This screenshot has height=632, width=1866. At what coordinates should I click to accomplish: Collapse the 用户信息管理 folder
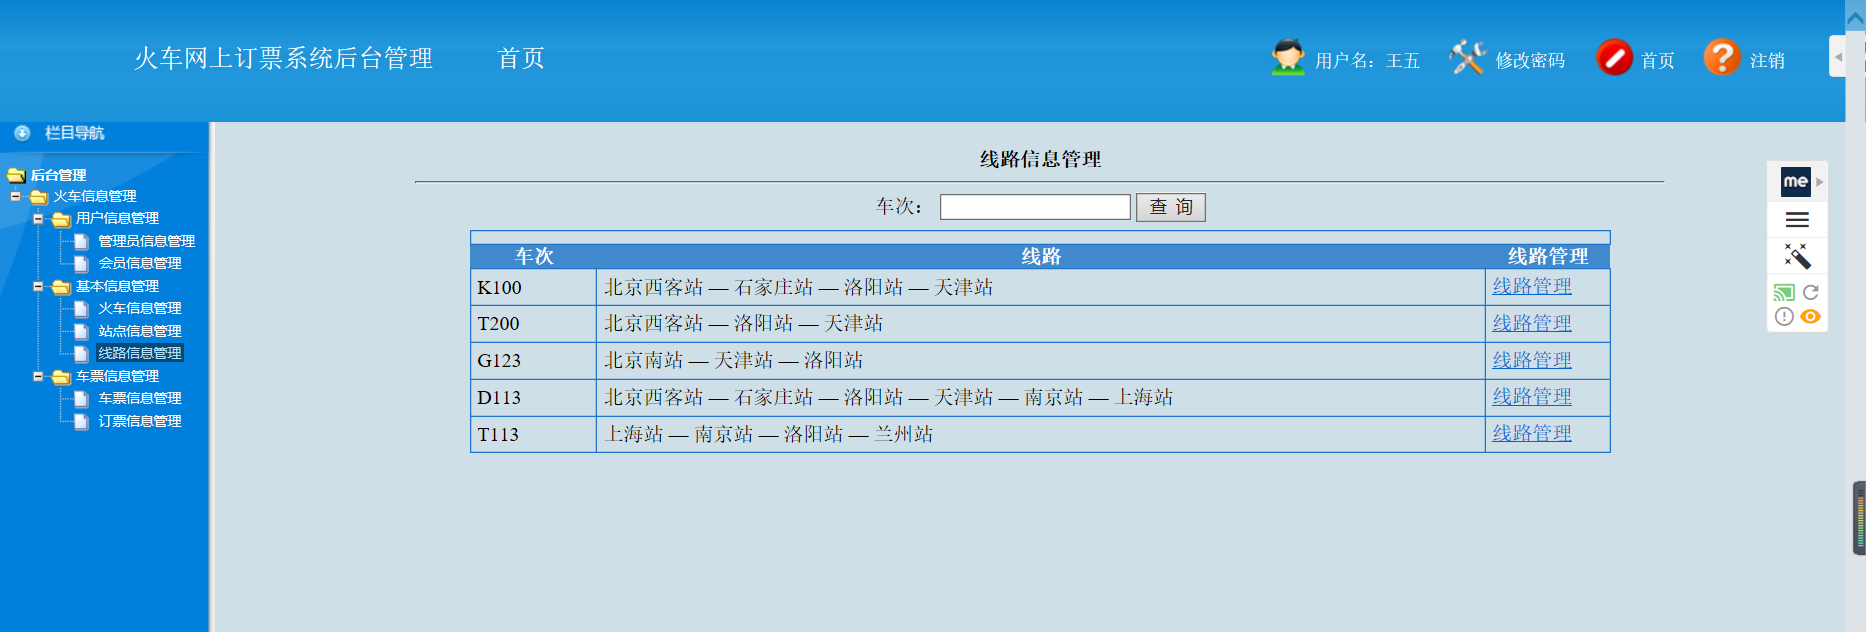point(38,218)
